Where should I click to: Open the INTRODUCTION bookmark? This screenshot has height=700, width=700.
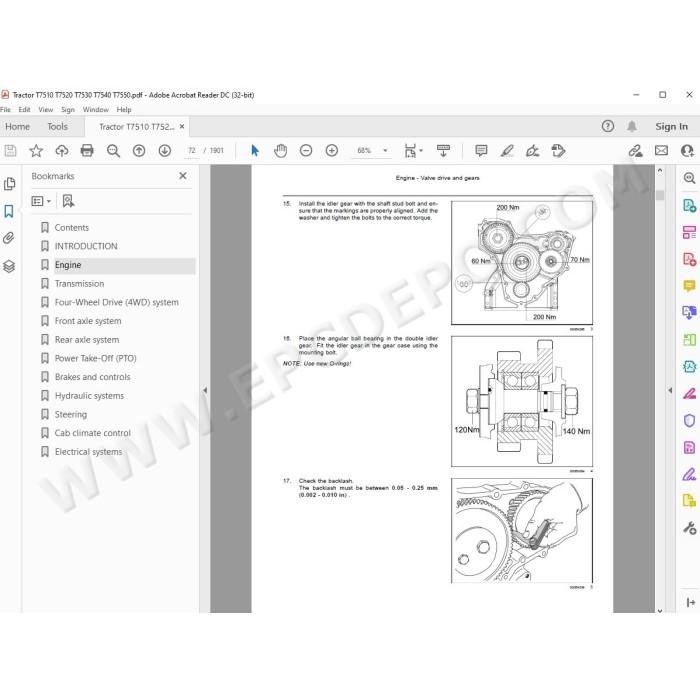86,246
